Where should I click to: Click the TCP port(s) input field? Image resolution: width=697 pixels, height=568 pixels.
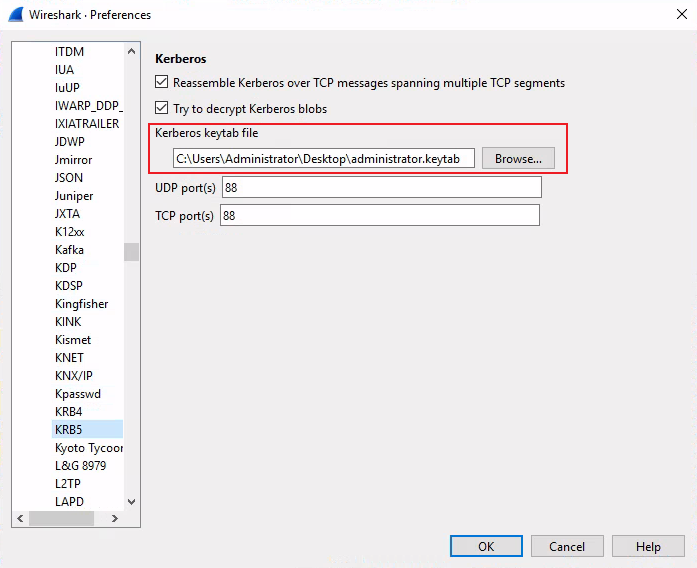coord(380,215)
